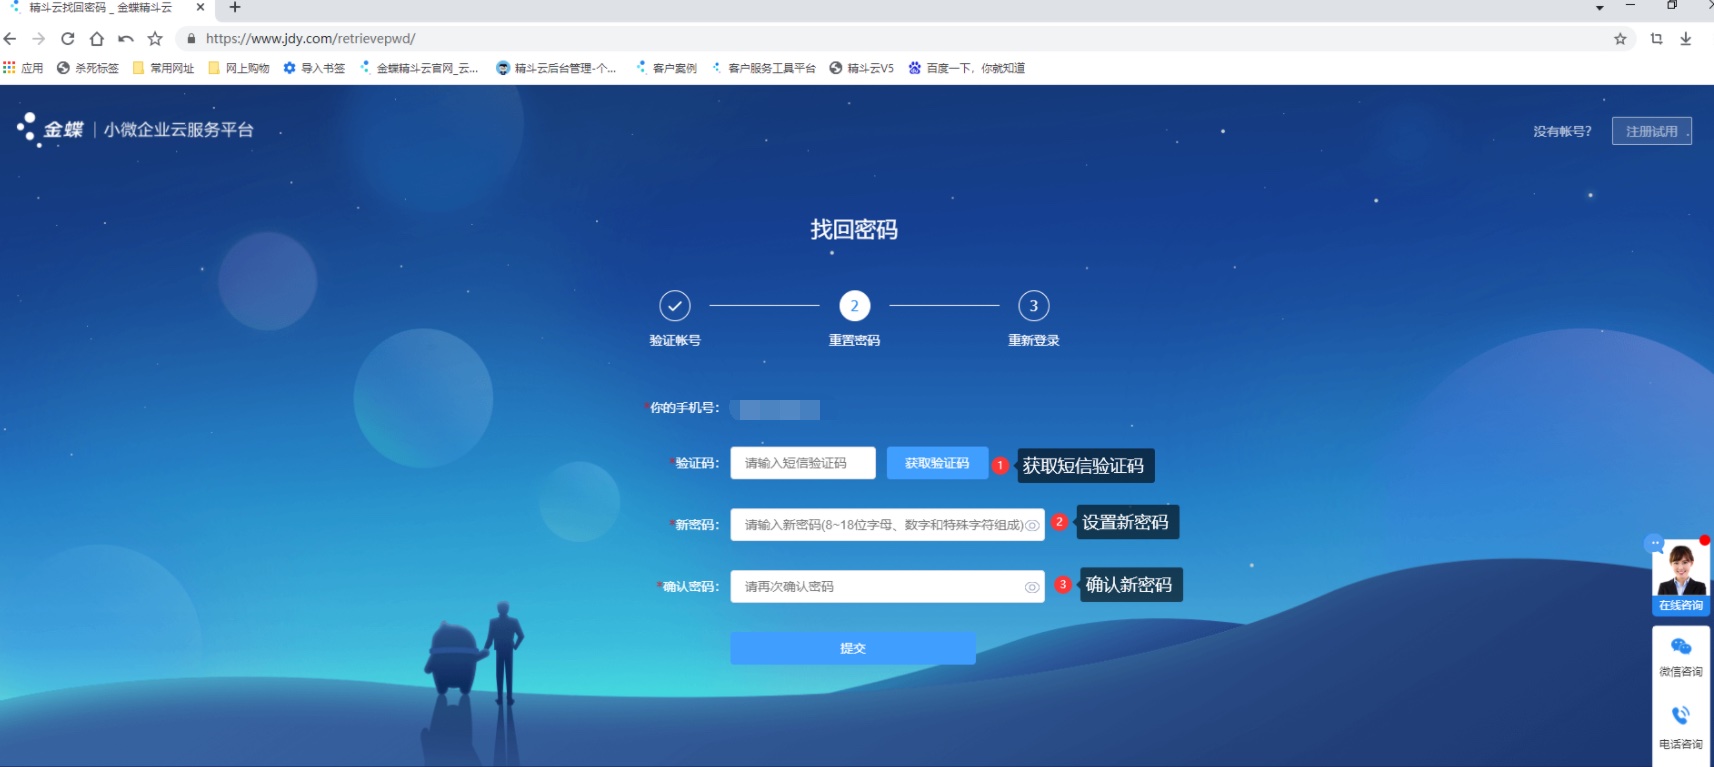Open the 导入书签 bookmark
Screen dimensions: 1714x767
tap(314, 68)
